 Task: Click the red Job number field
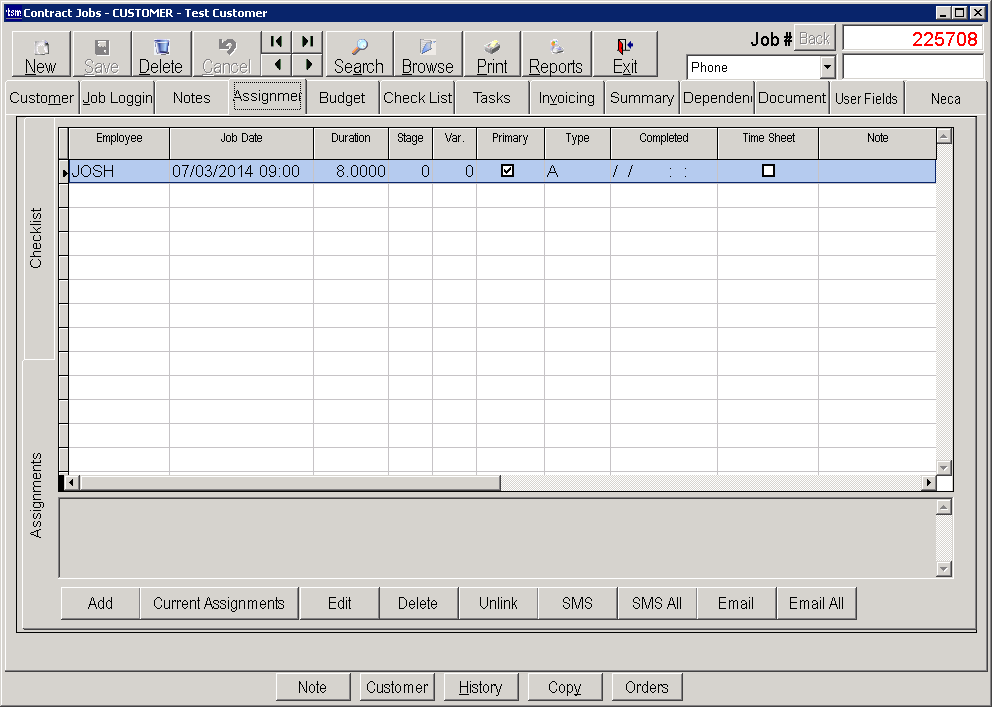point(913,39)
